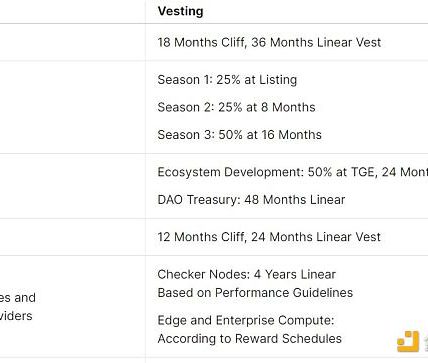The width and height of the screenshot is (428, 363).
Task: Select the Season 3: 50% at 16 Months line
Action: click(x=239, y=135)
